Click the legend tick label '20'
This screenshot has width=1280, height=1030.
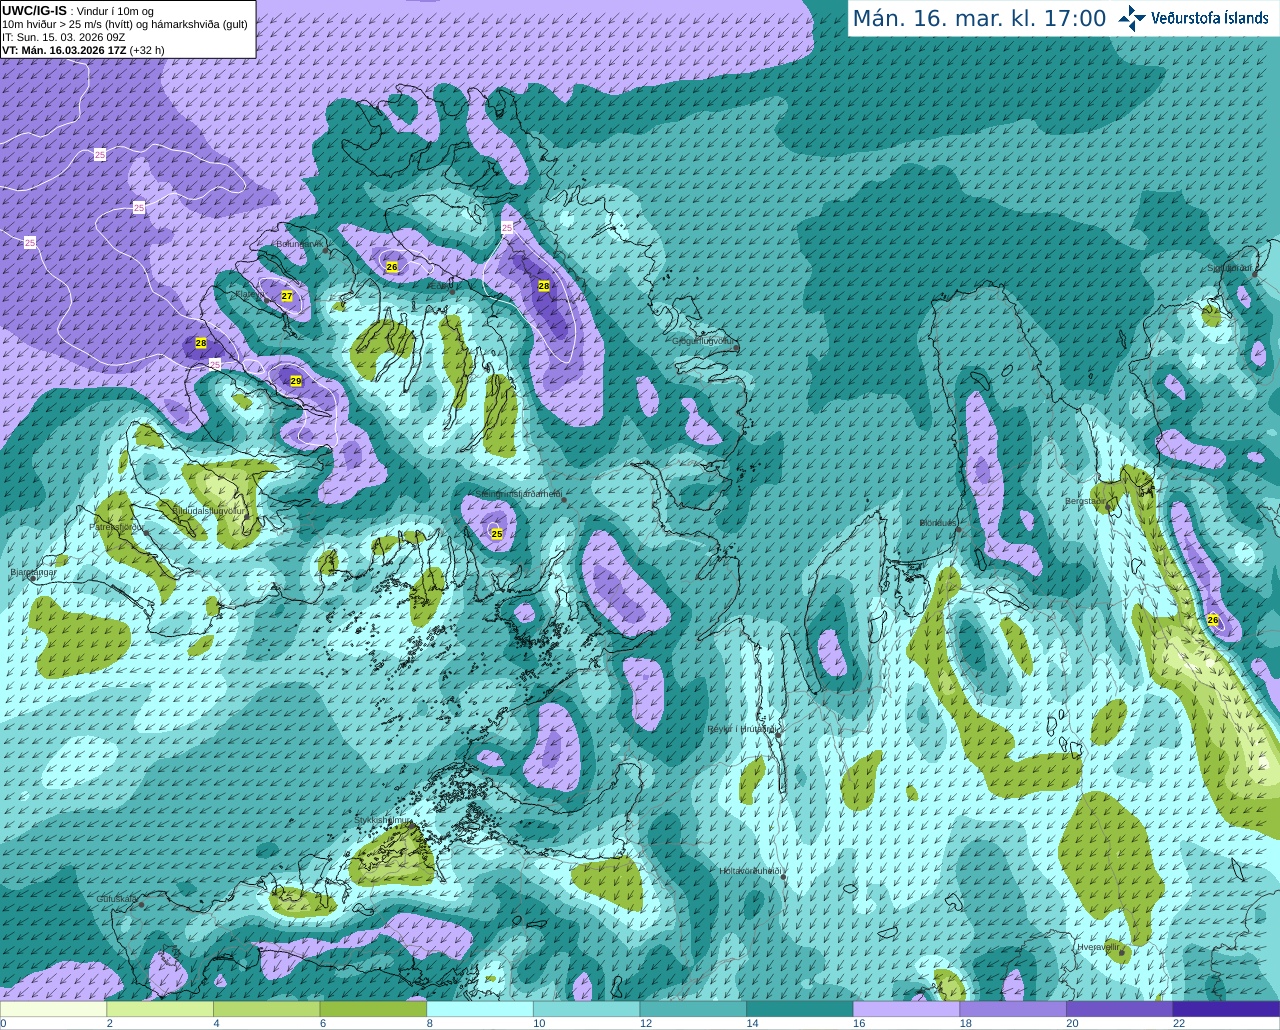(x=1072, y=1023)
